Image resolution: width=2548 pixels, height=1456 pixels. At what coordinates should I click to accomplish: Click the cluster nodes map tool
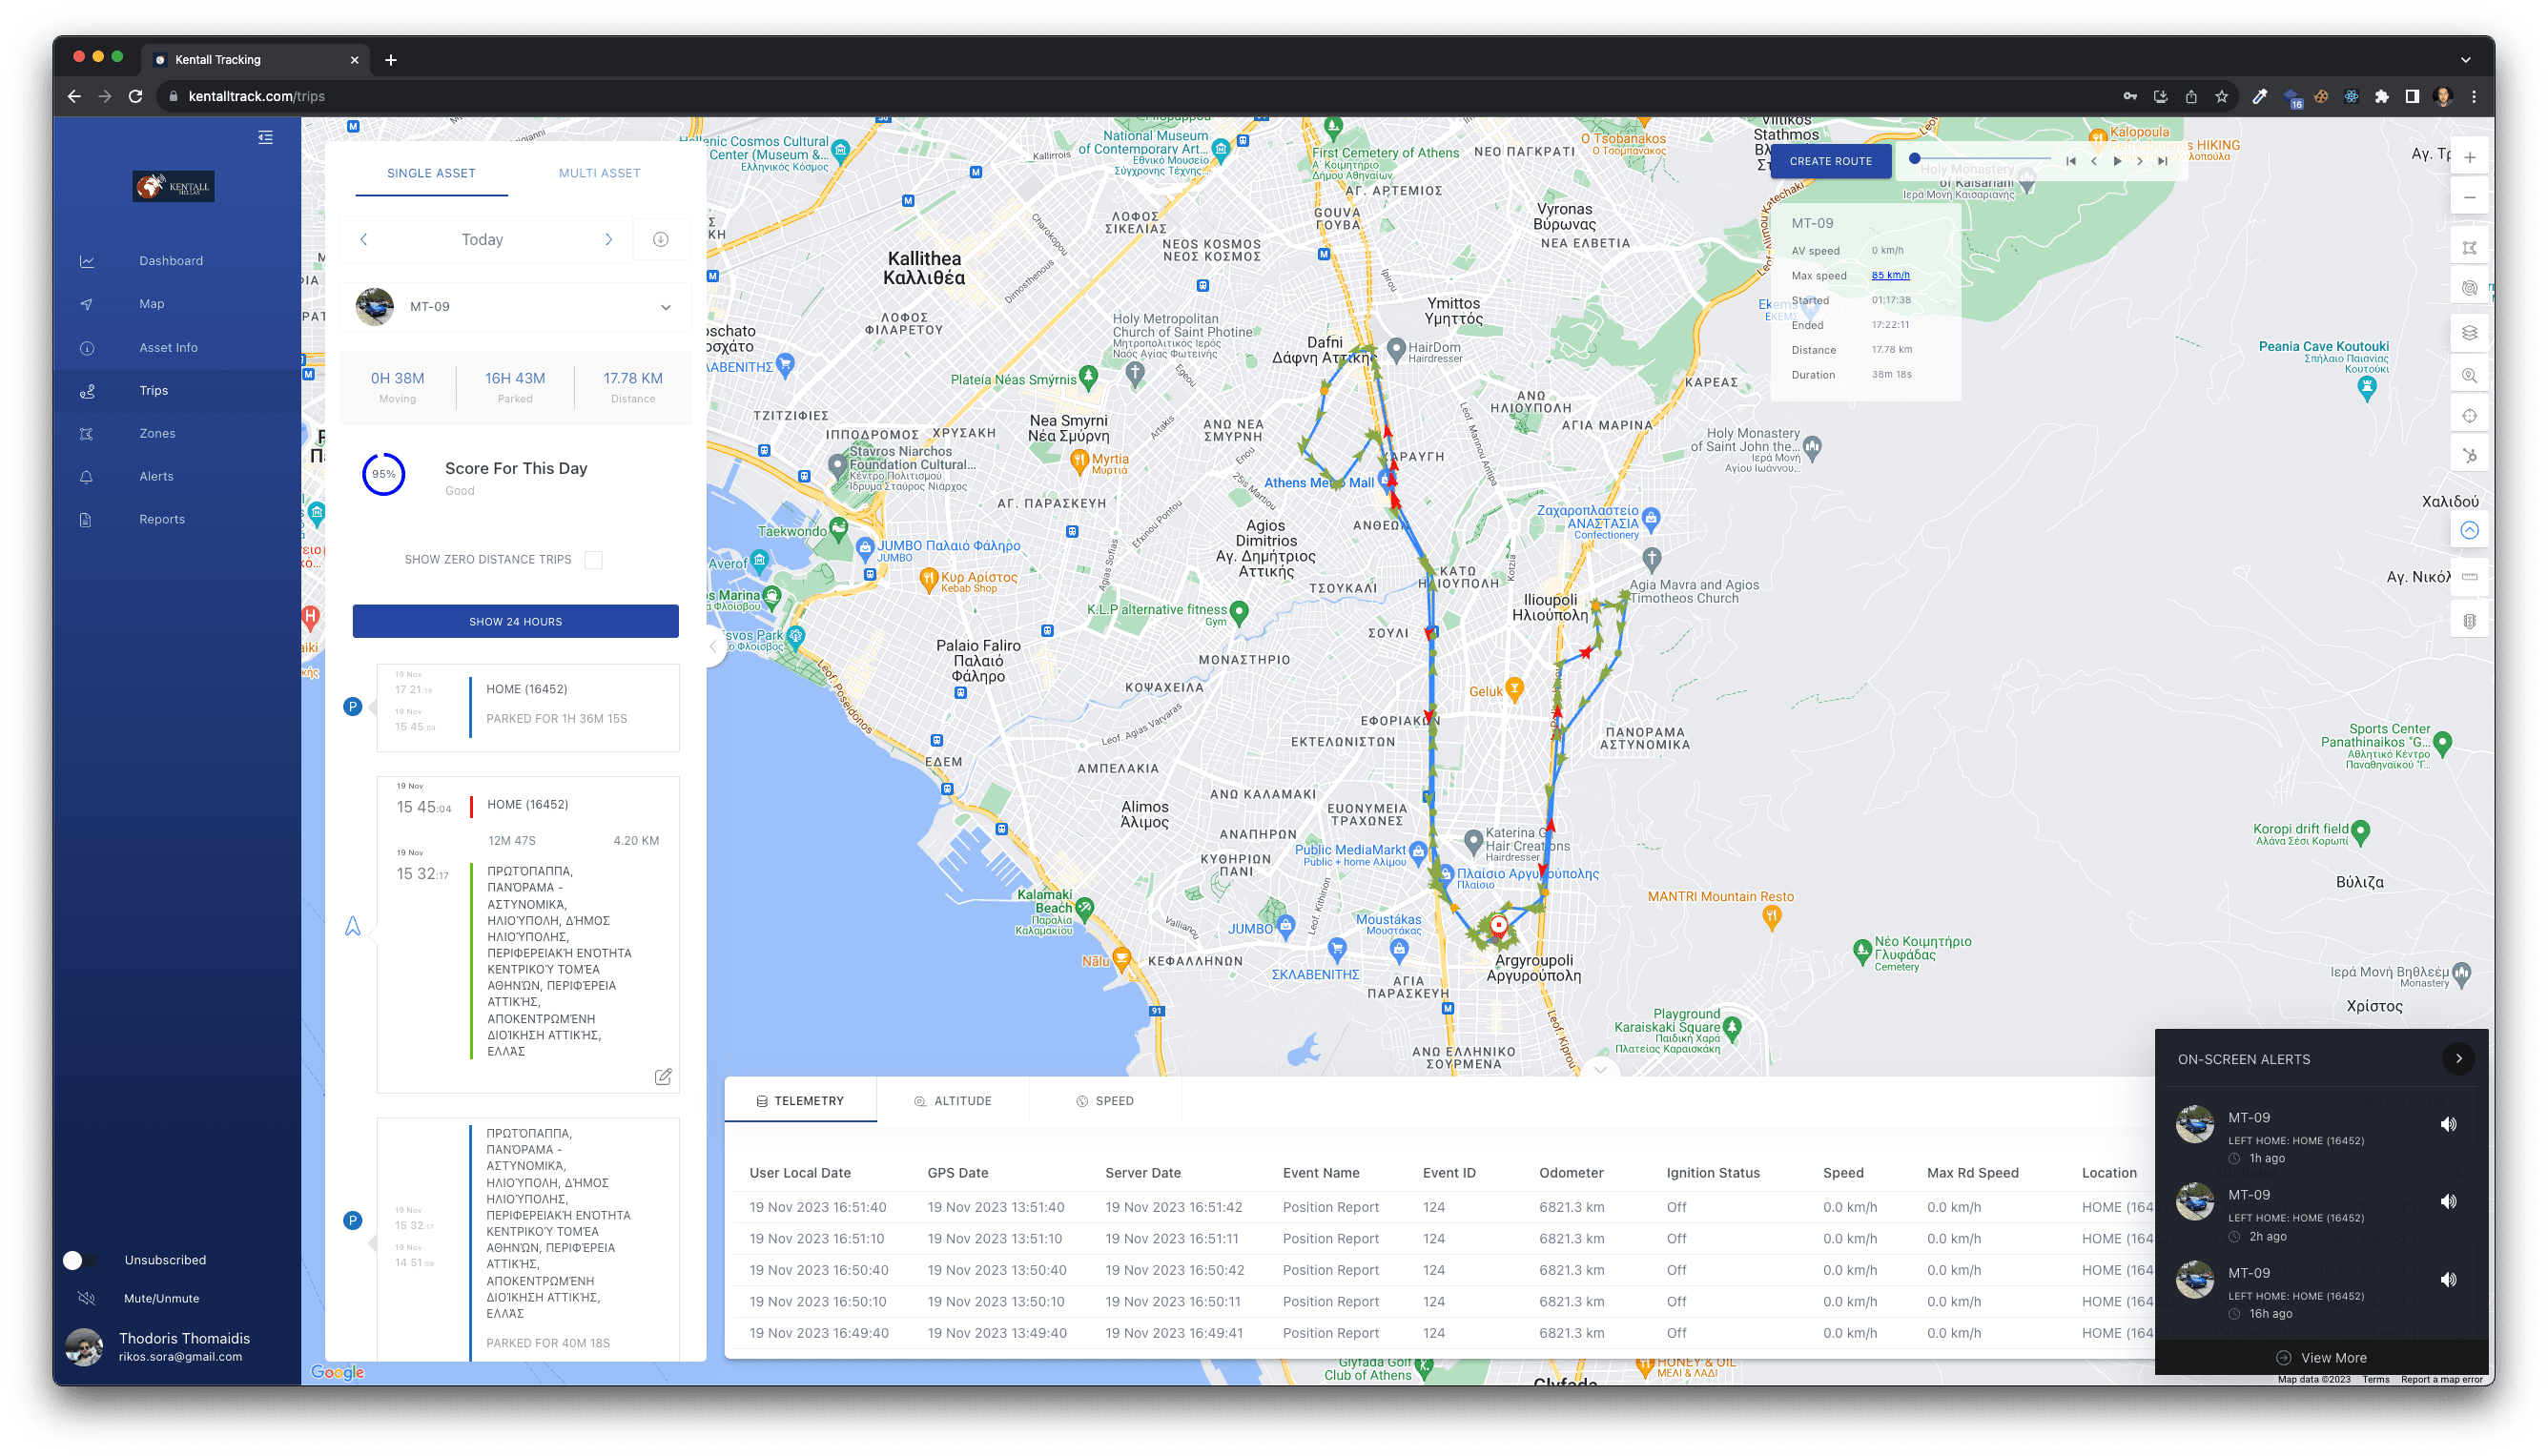[x=2469, y=456]
